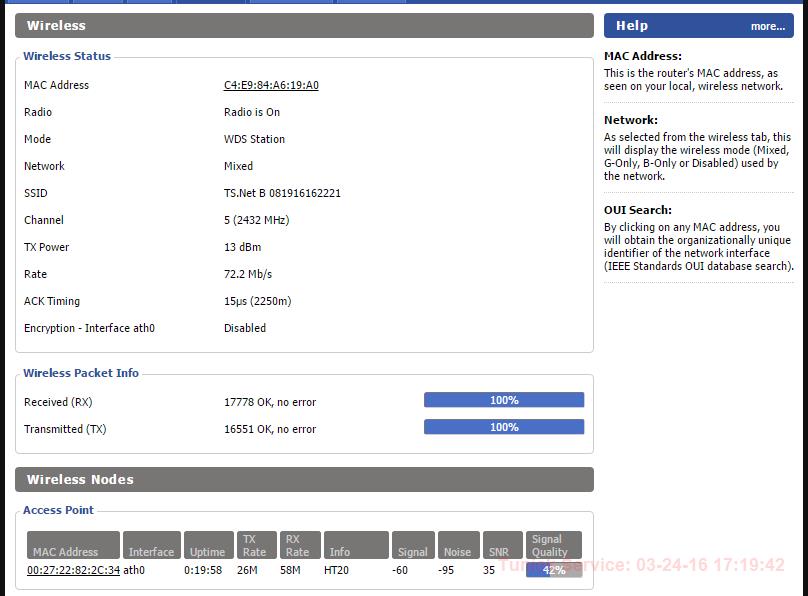
Task: Click the Received (RX) 100% progress bar
Action: click(504, 400)
